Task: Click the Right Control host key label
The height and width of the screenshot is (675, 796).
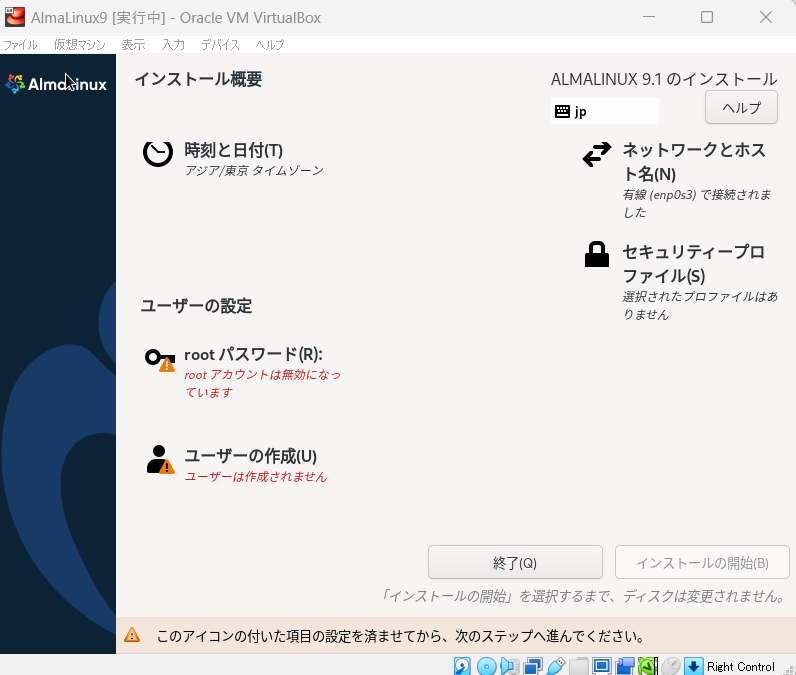Action: (x=741, y=666)
